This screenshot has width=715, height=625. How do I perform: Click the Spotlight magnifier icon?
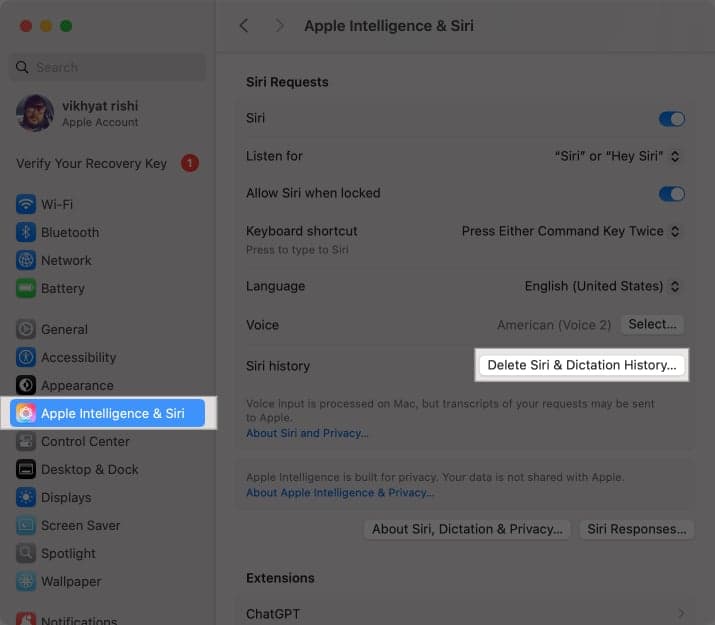click(26, 553)
